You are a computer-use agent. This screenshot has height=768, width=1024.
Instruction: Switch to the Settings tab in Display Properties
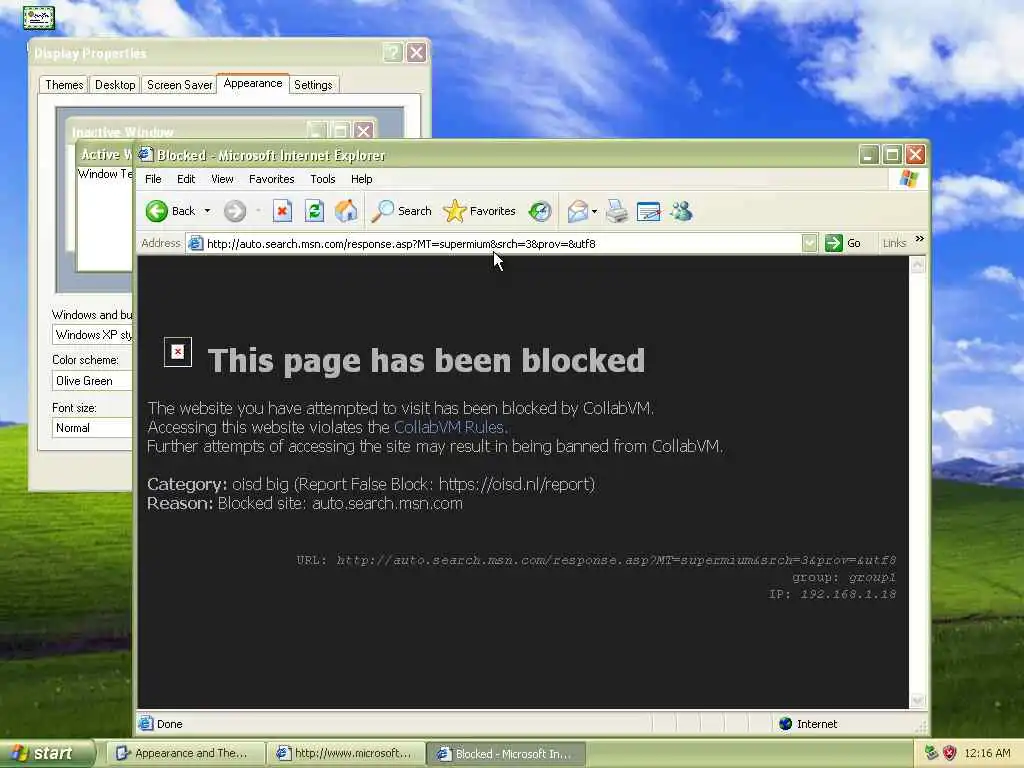tap(313, 85)
